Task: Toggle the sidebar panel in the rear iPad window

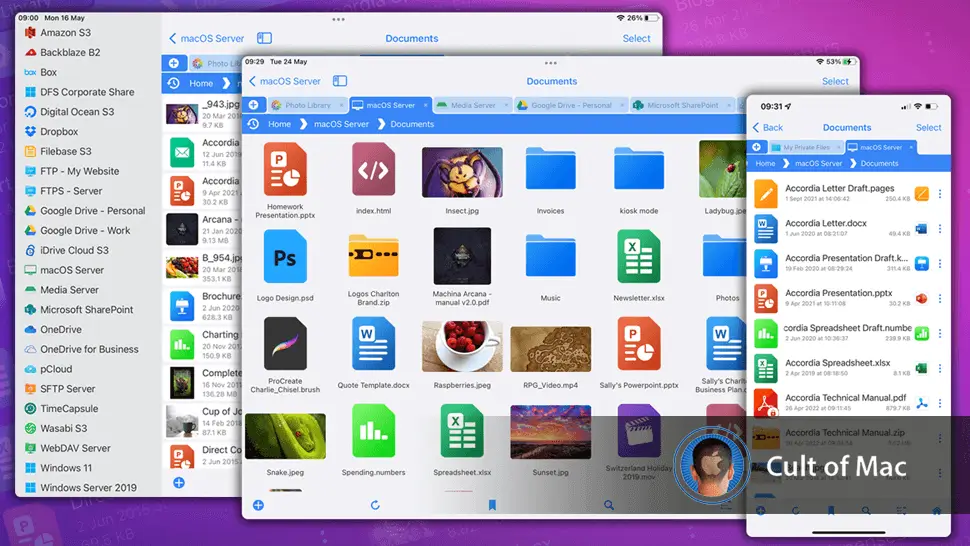Action: pos(264,38)
